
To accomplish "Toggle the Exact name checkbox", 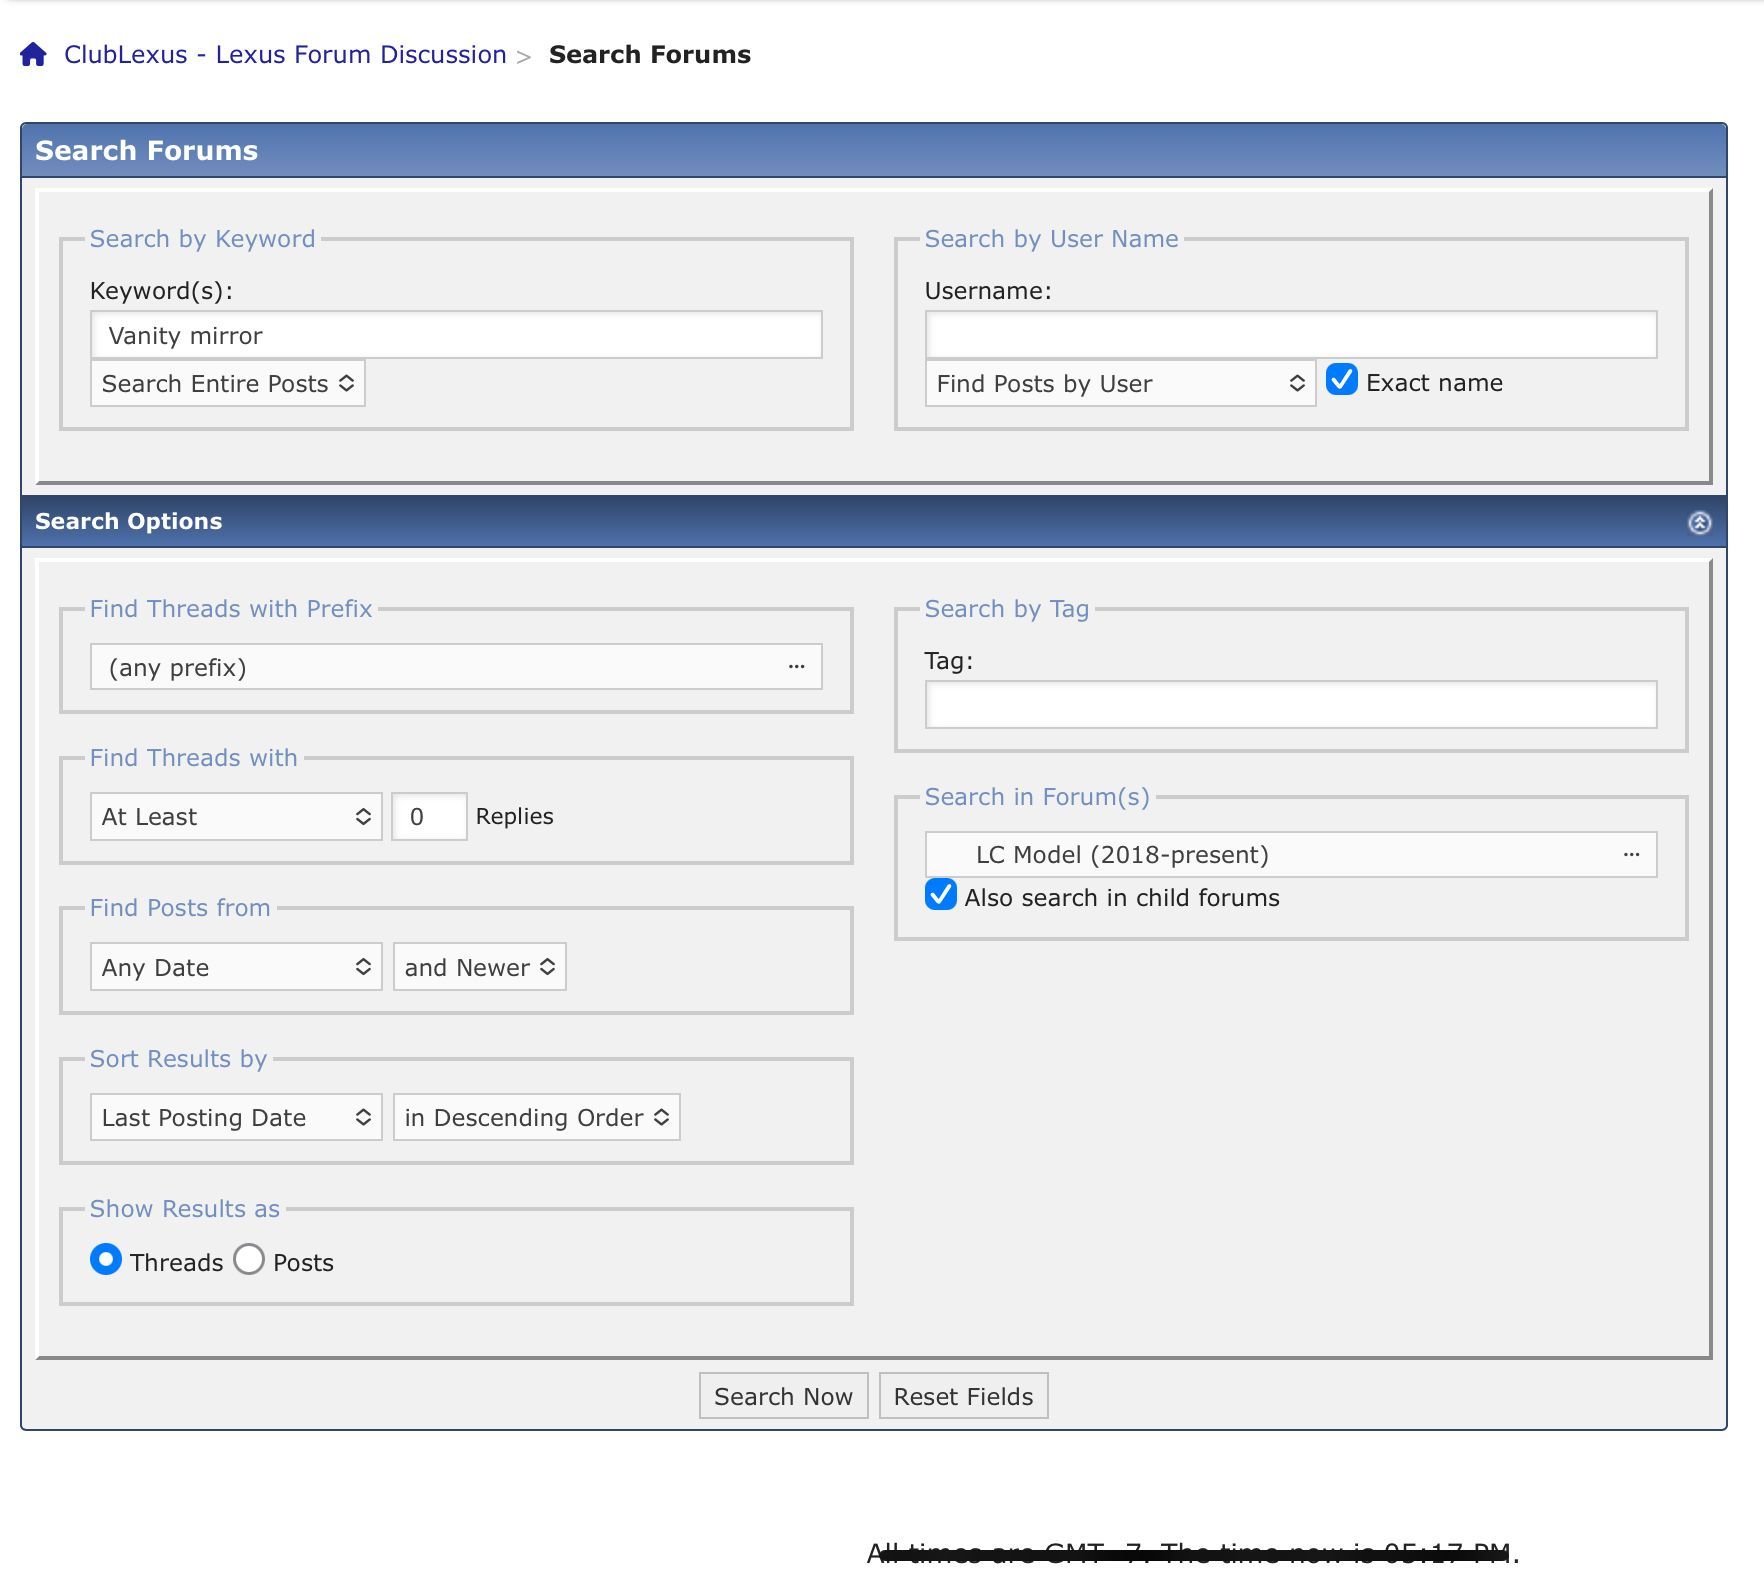I will (1341, 380).
